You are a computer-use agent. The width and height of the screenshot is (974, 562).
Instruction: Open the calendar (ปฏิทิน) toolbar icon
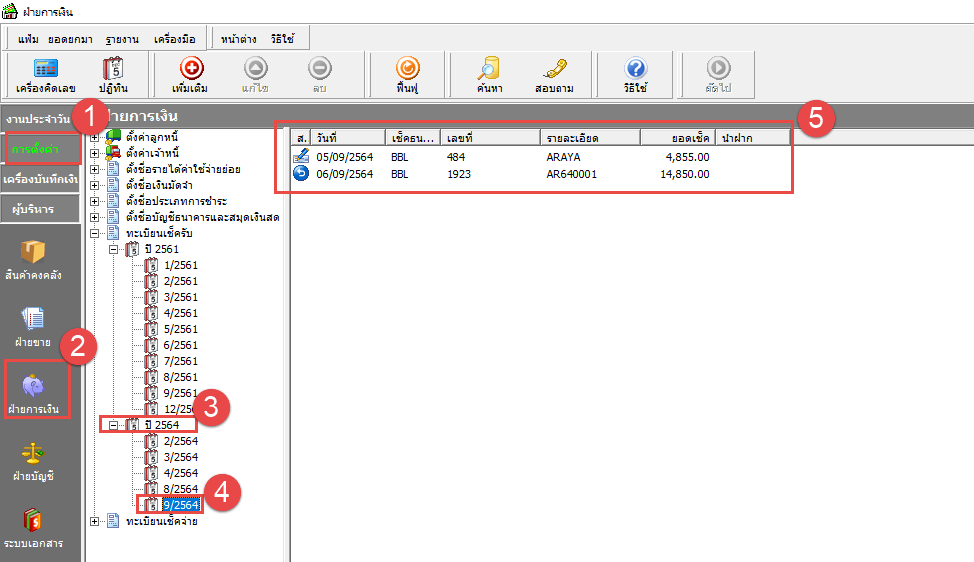(x=113, y=75)
